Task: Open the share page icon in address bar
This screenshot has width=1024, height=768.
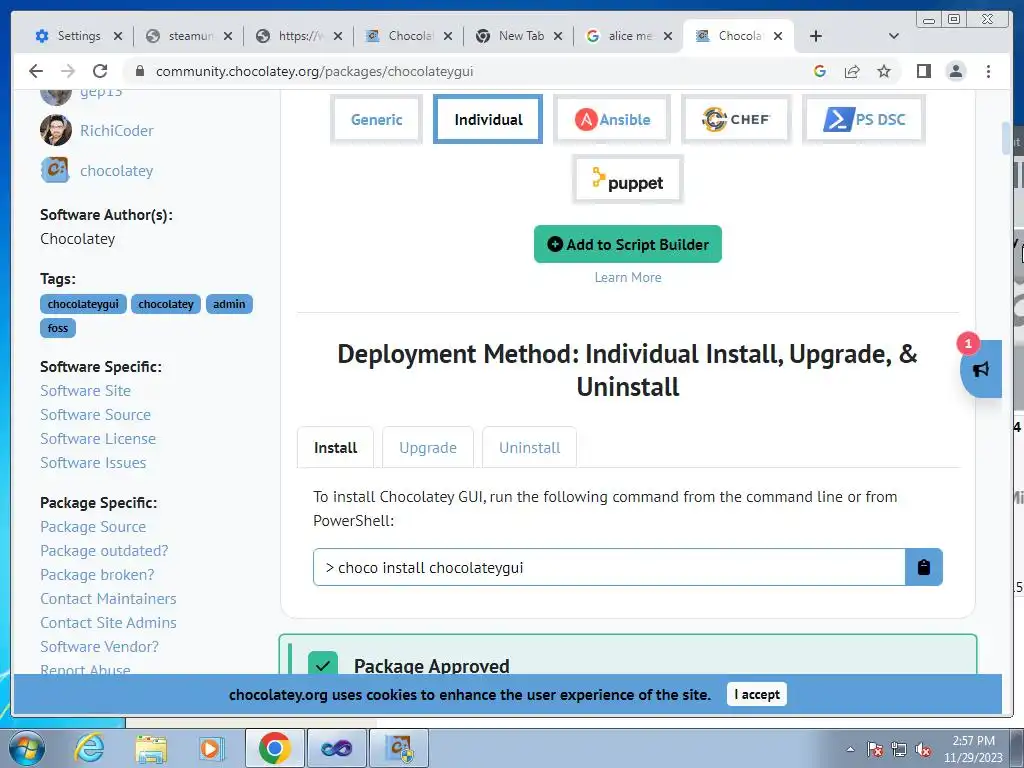Action: tap(852, 71)
